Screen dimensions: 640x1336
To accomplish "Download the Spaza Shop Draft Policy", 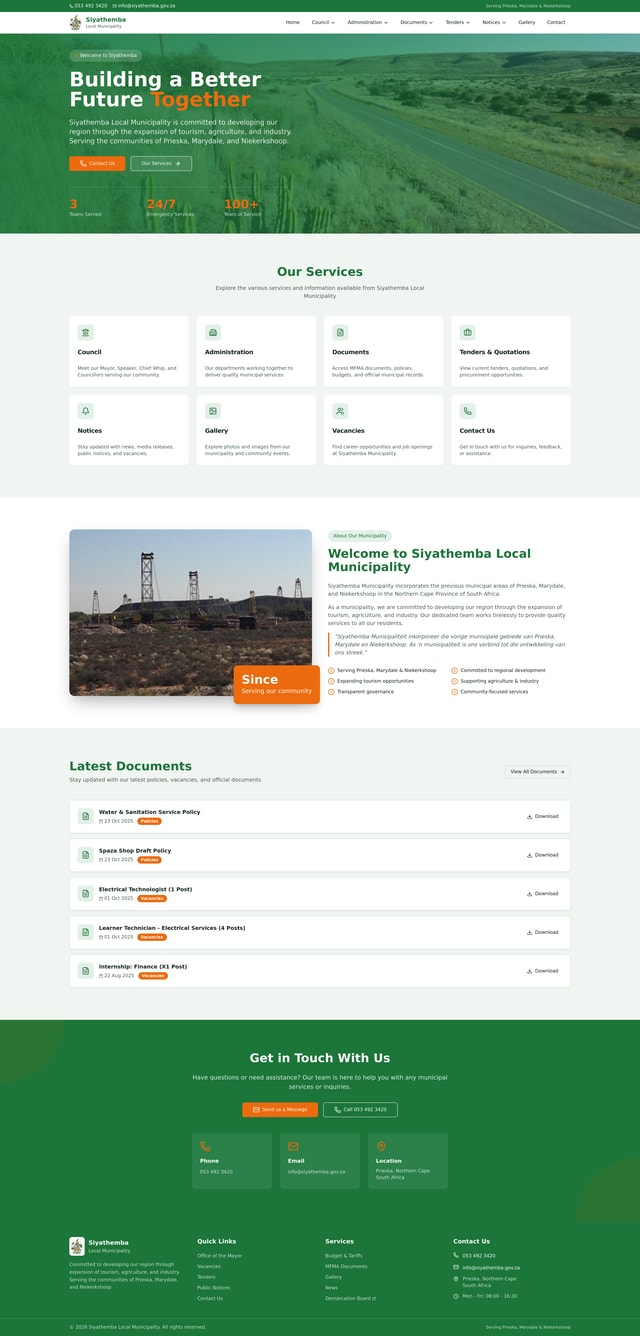I will 543,855.
